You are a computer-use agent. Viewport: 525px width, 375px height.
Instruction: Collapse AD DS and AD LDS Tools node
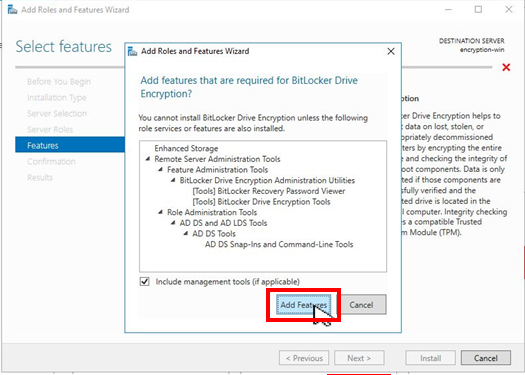pos(173,223)
